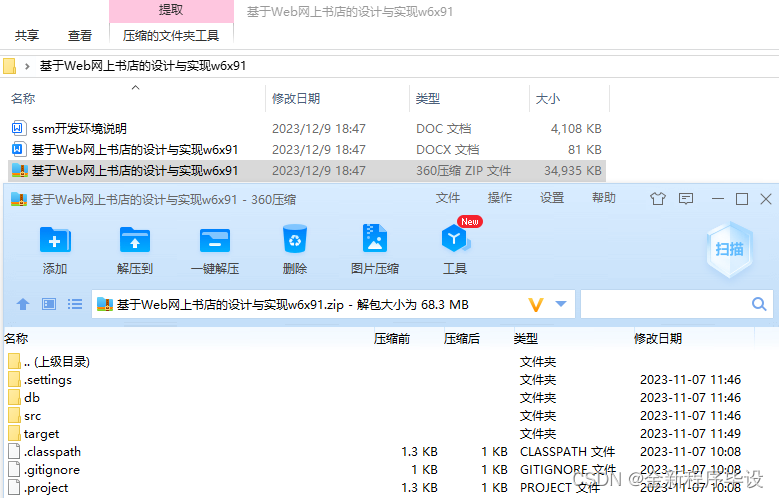Select the ssm开发环境说明 DOC file

[307, 128]
